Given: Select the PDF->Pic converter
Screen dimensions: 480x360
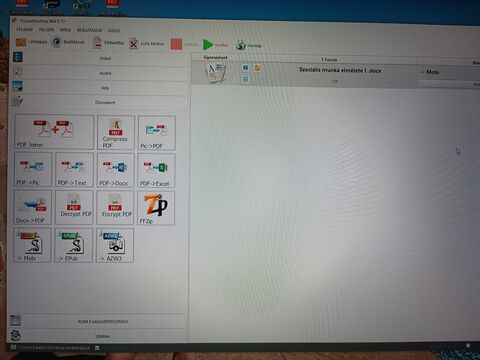Looking at the screenshot, I should [33, 169].
